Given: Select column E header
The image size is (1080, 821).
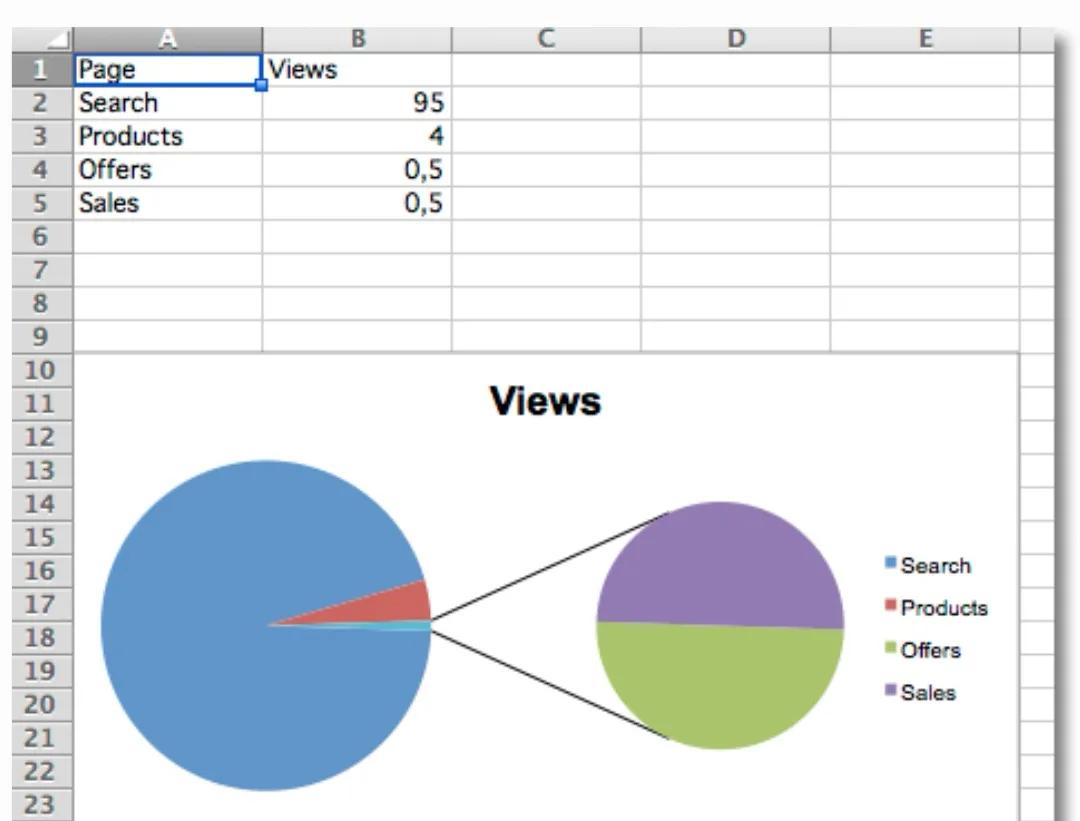Looking at the screenshot, I should tap(925, 39).
